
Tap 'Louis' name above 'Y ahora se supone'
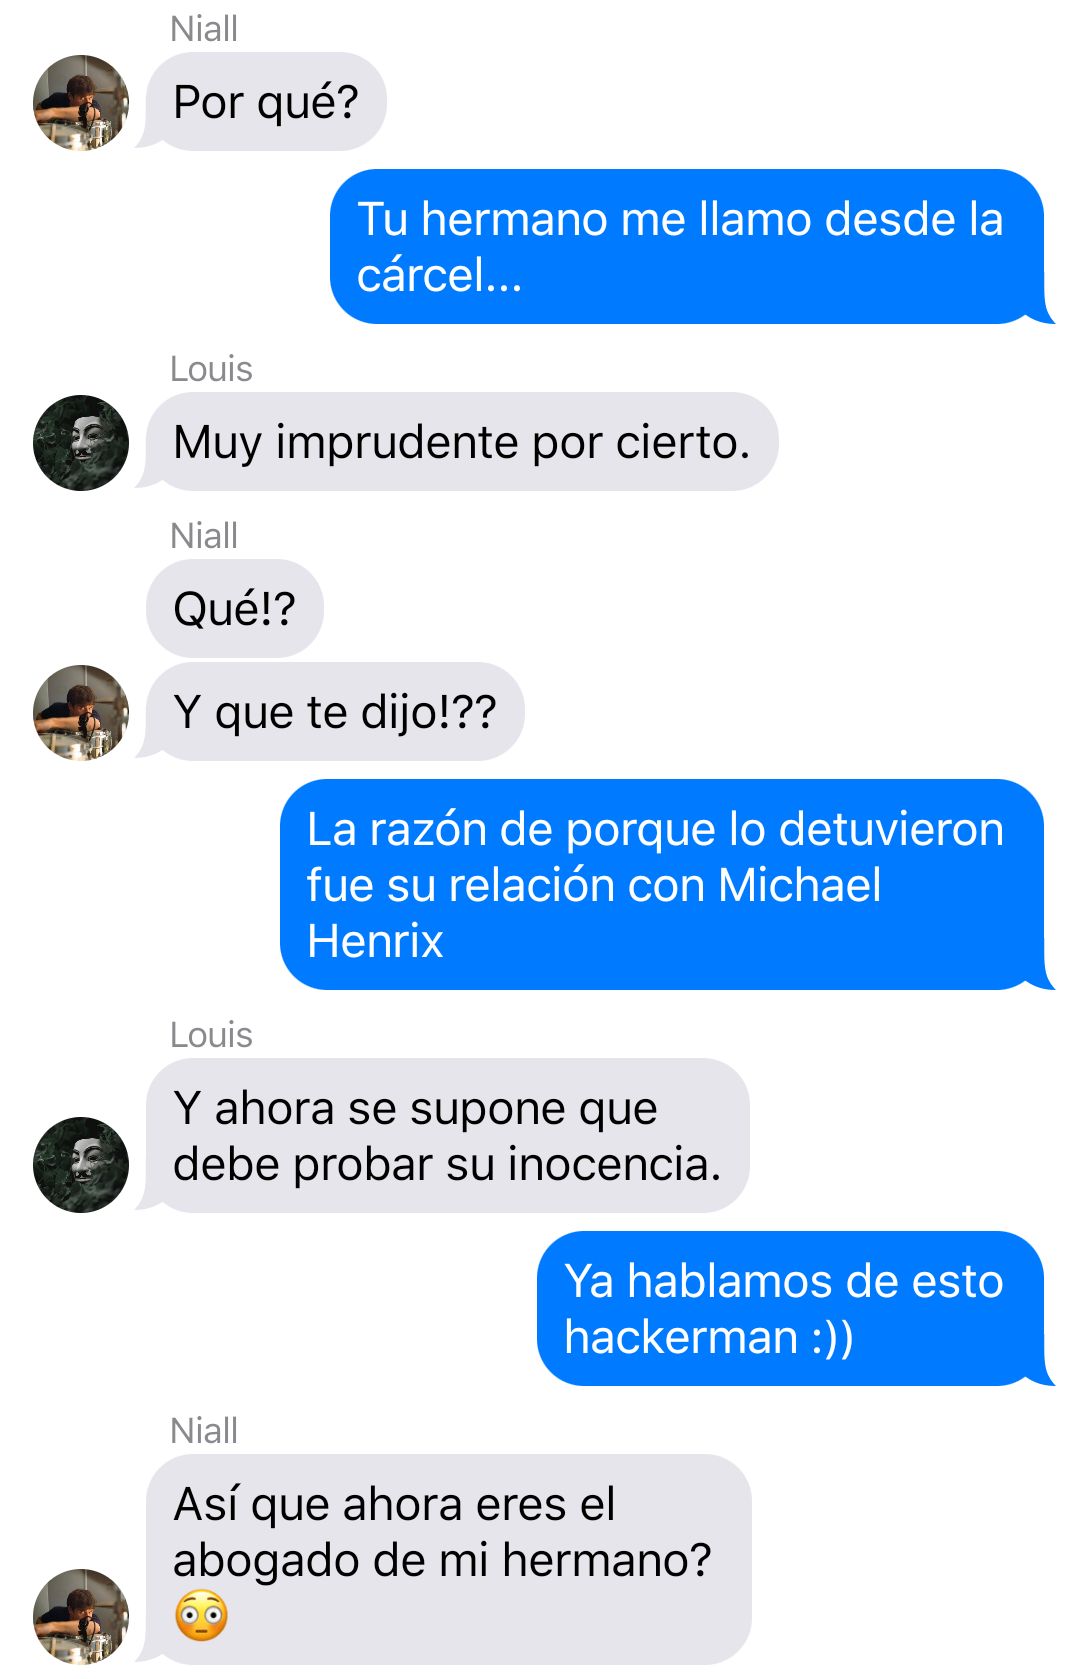tap(211, 1035)
